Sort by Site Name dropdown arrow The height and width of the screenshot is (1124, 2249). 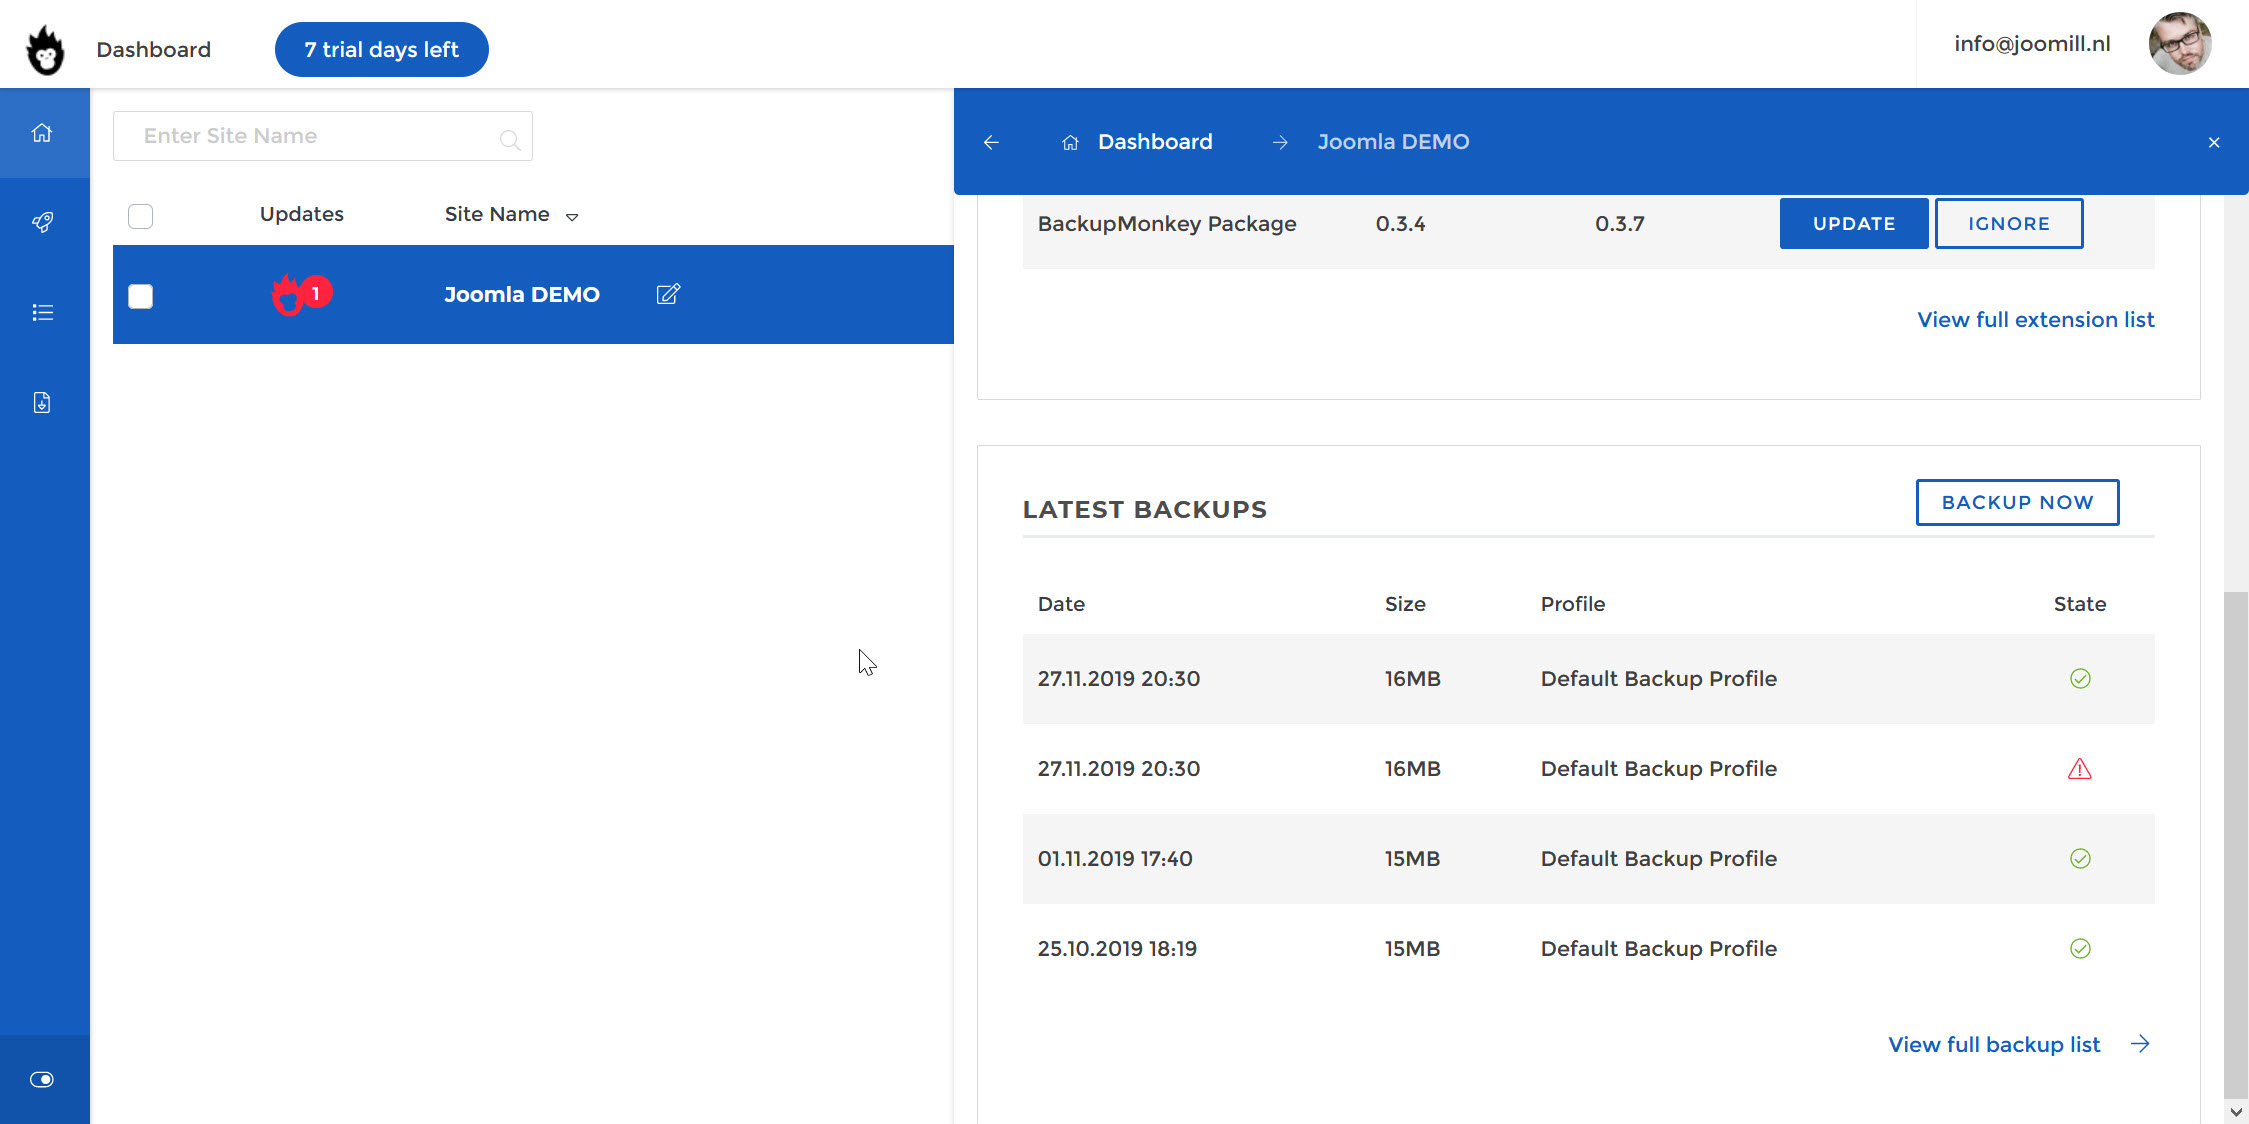pyautogui.click(x=572, y=217)
